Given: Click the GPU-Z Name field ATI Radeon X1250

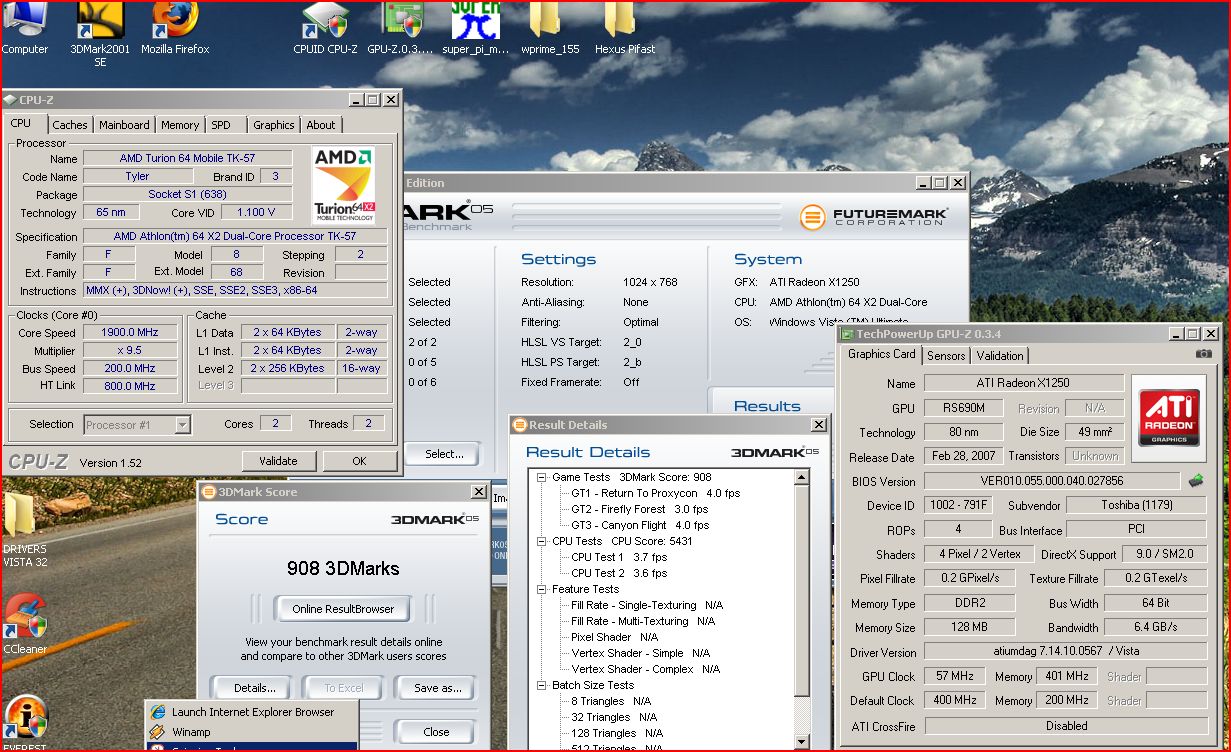Looking at the screenshot, I should tap(1023, 383).
